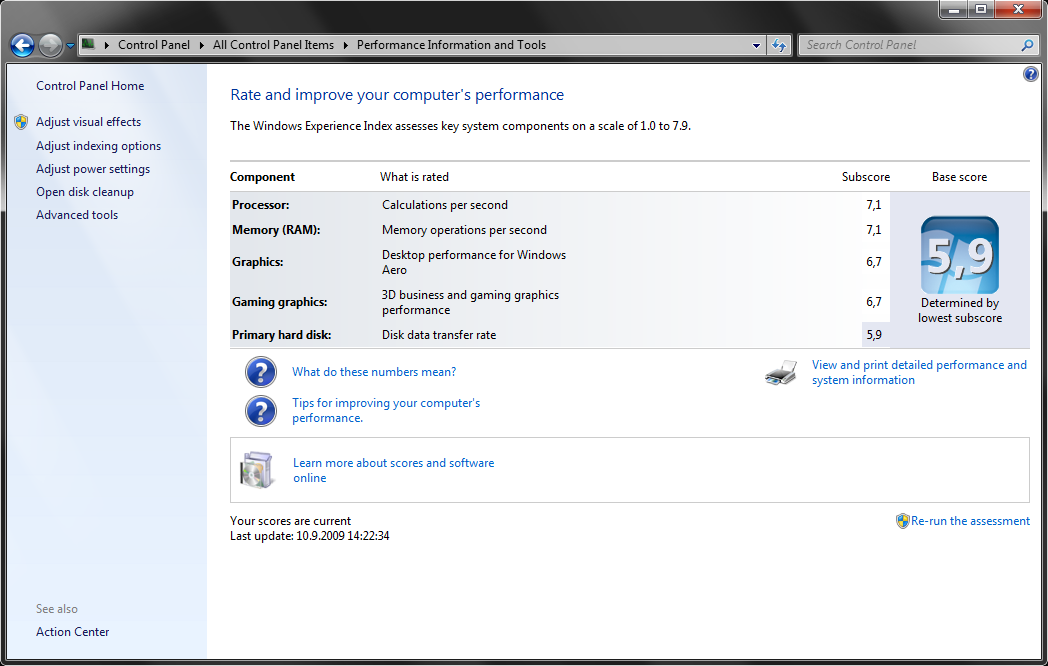This screenshot has height=666, width=1048.
Task: Click the refresh icon in the address bar
Action: 778,44
